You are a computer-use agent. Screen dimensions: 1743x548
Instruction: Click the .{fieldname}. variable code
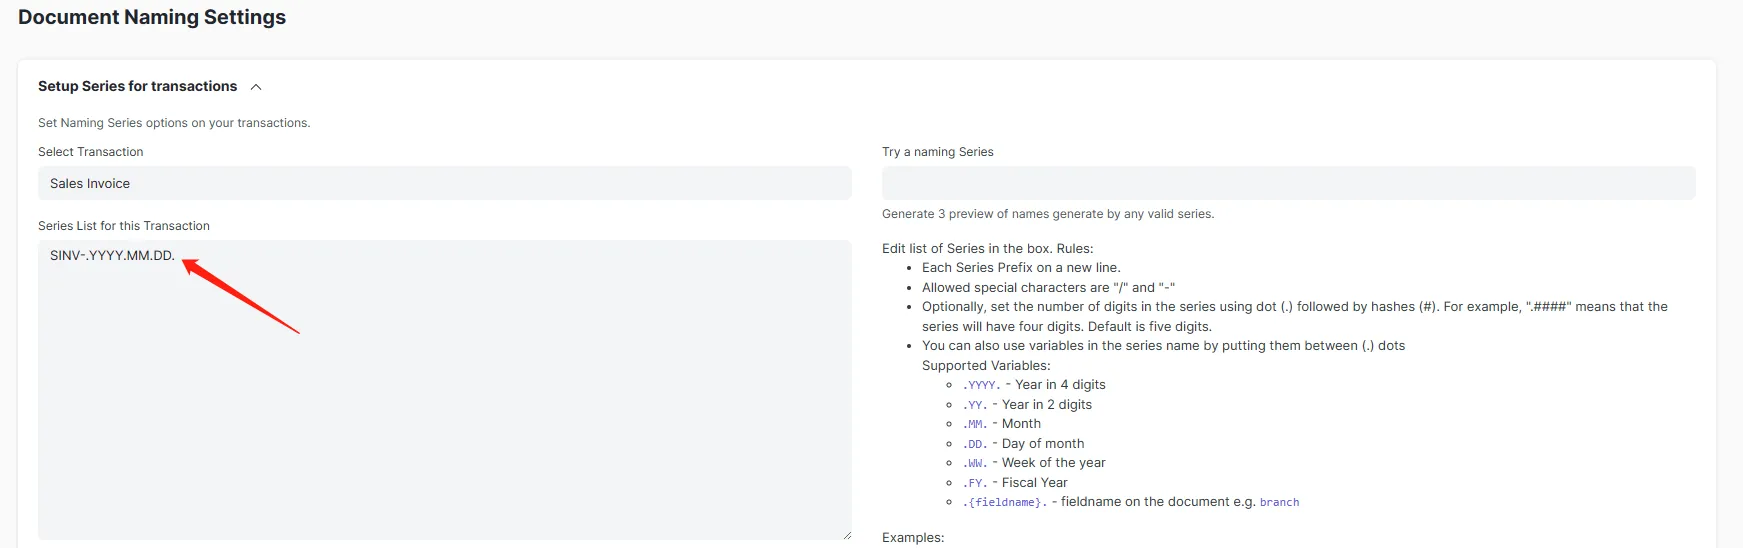pos(1004,502)
